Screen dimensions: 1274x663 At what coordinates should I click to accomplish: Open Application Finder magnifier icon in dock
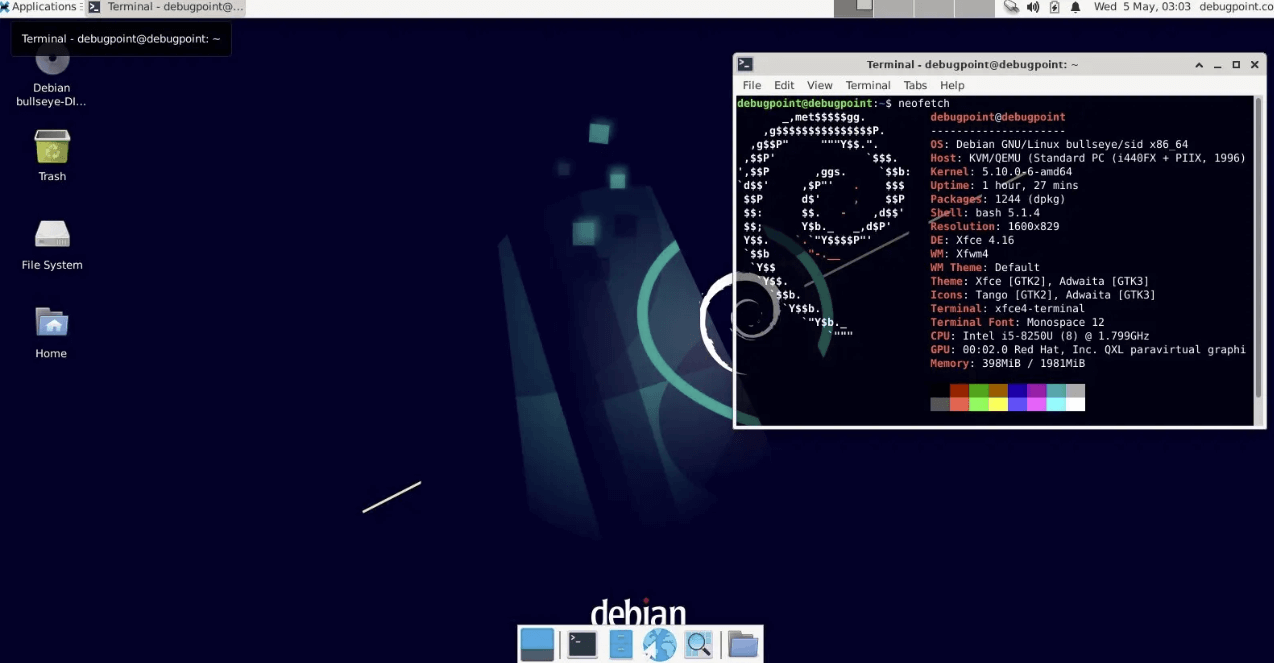698,645
